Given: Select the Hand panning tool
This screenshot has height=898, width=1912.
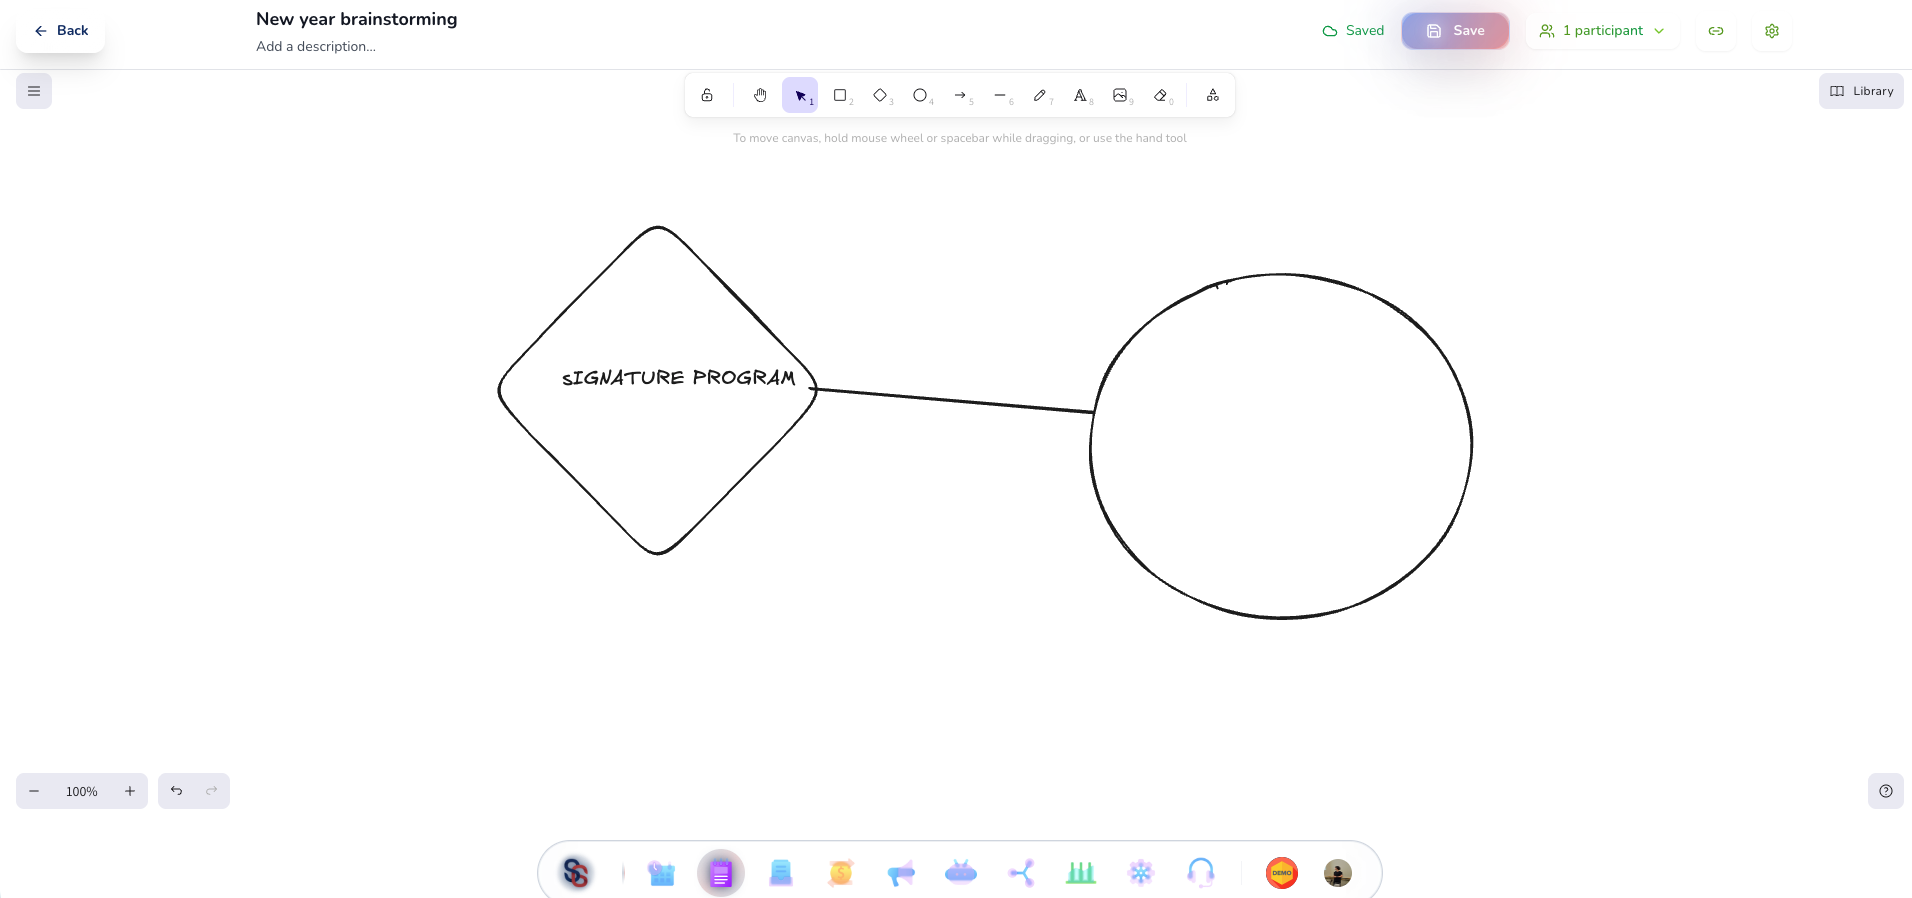Looking at the screenshot, I should point(760,95).
